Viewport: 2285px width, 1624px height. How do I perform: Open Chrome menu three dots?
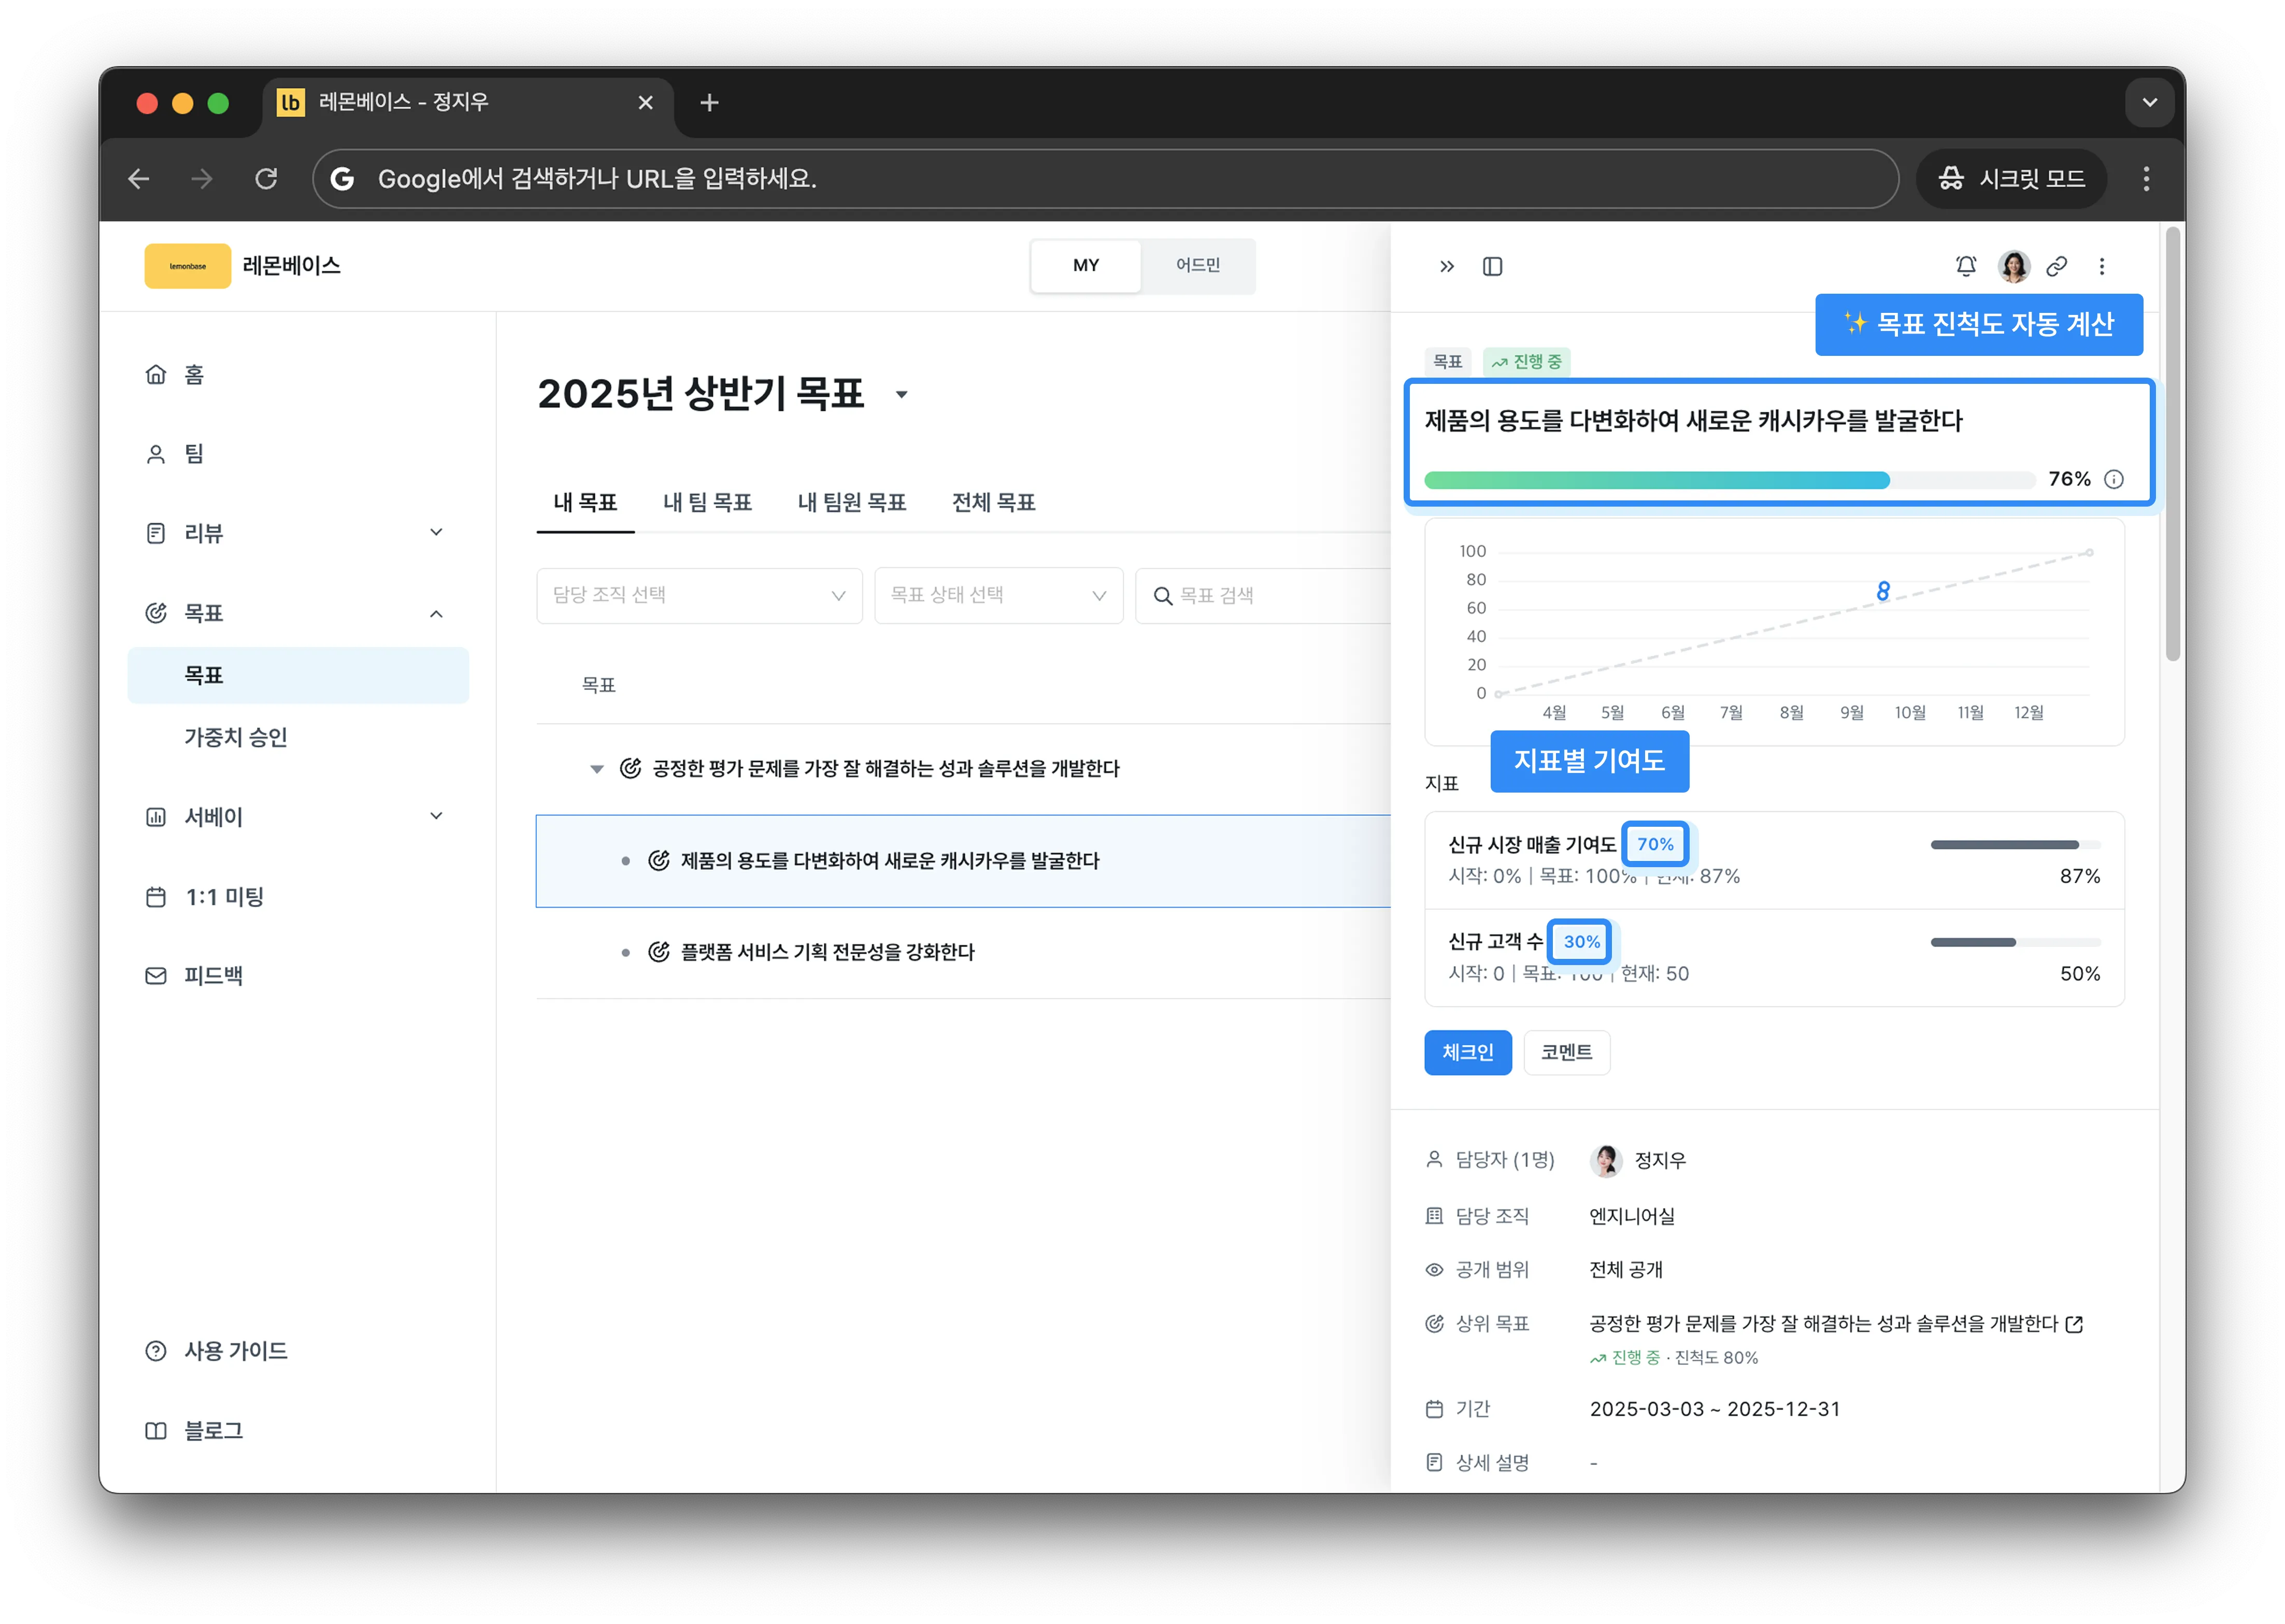2146,179
